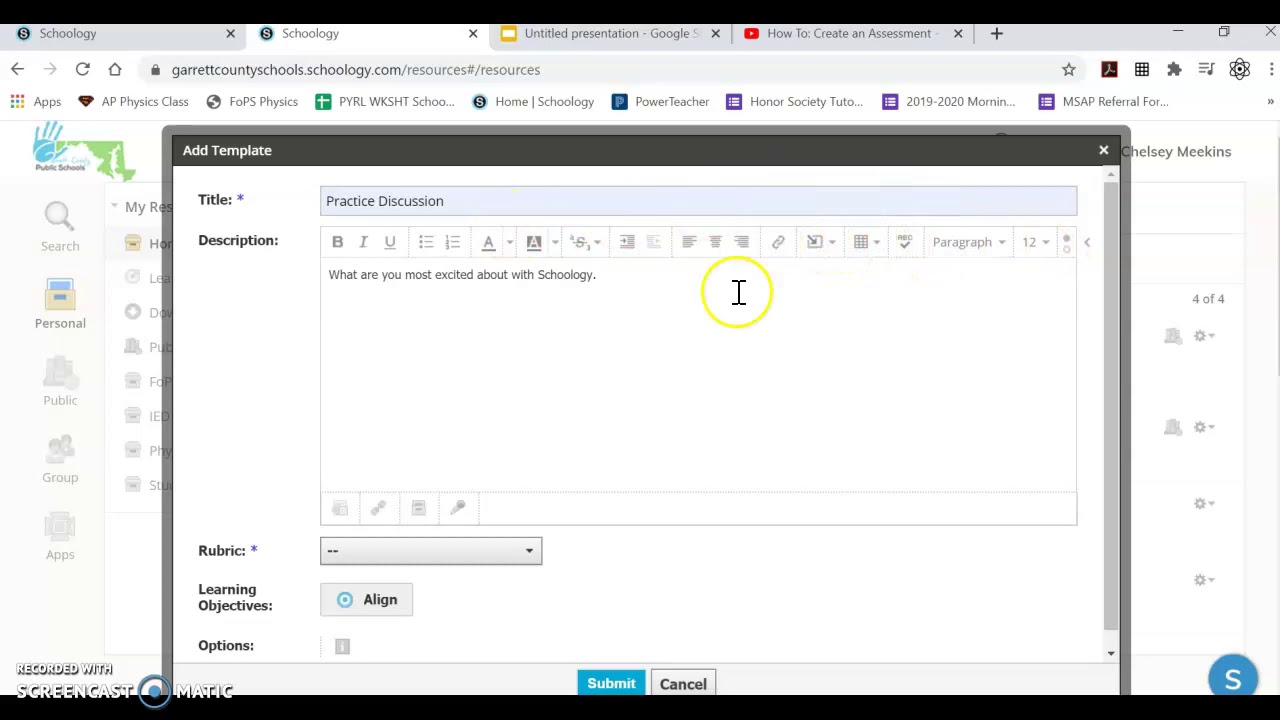Bookmark this page with the star icon
The height and width of the screenshot is (720, 1280).
click(1069, 69)
